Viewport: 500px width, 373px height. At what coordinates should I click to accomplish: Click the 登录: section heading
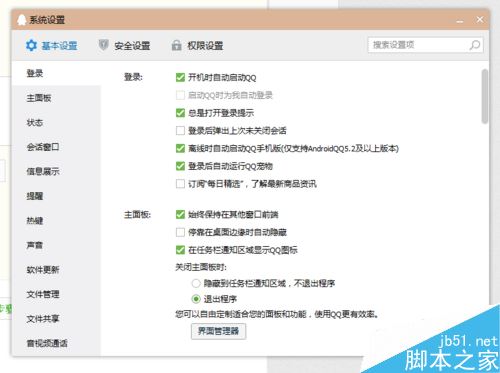(x=133, y=77)
